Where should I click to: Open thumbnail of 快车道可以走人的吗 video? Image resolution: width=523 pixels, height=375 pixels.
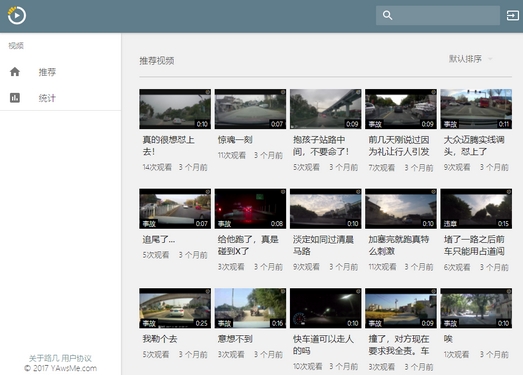click(326, 308)
